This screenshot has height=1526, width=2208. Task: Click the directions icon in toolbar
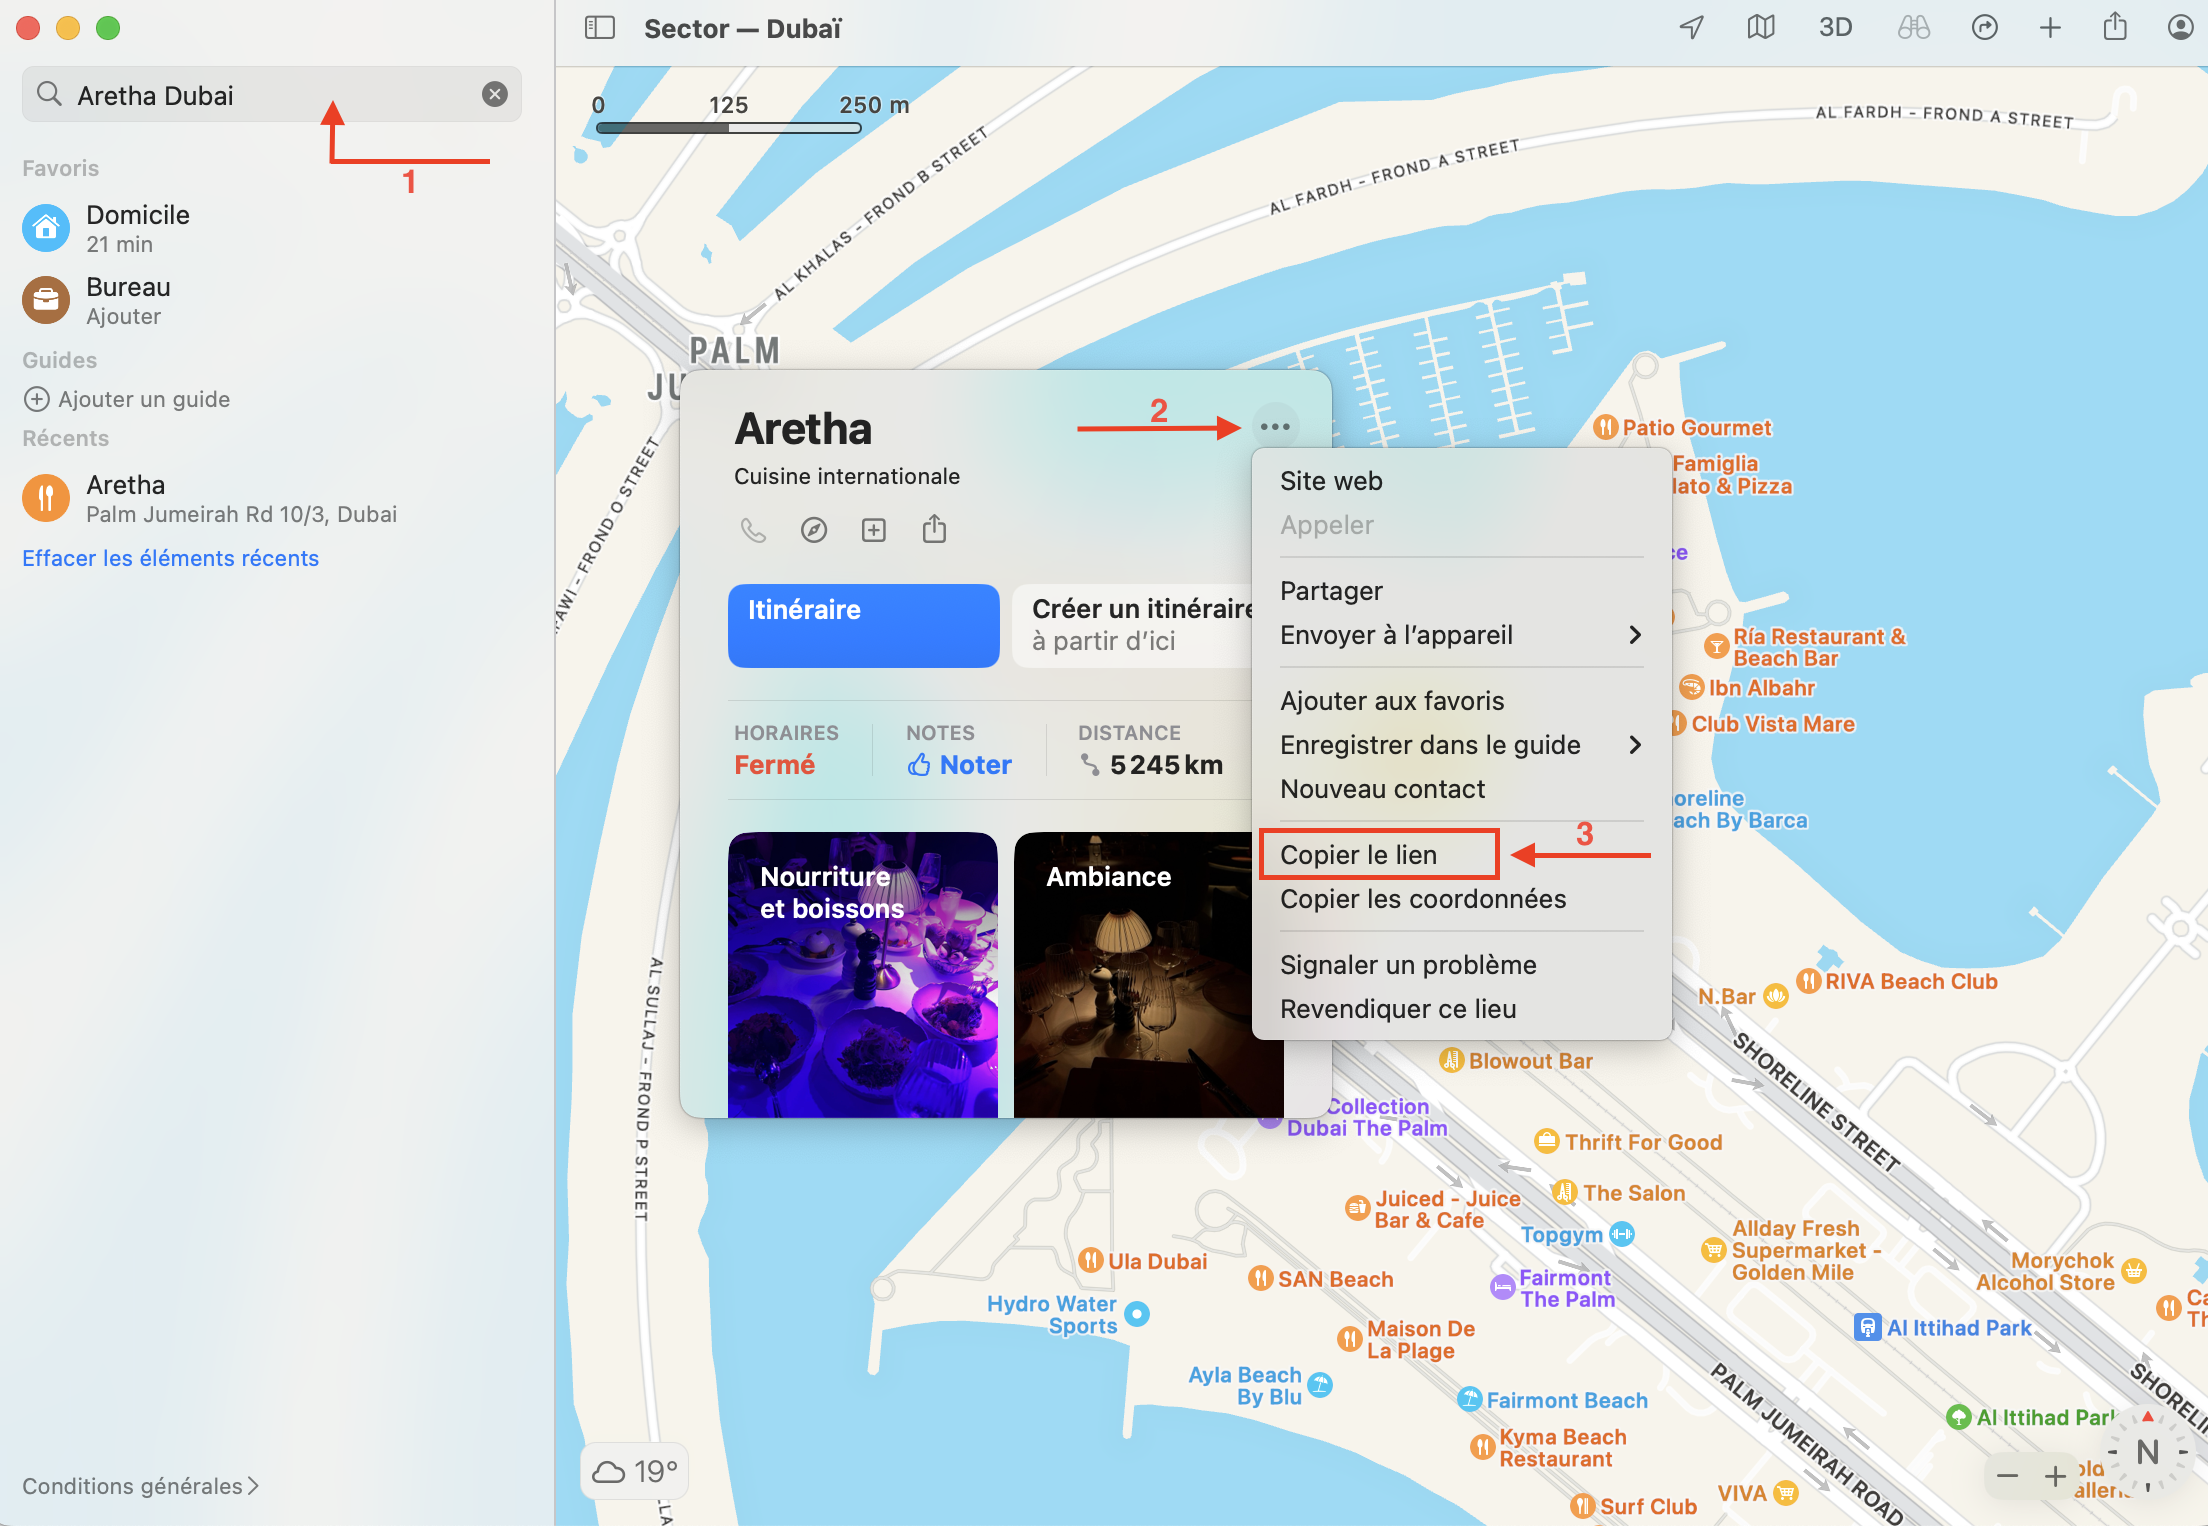(x=1984, y=28)
